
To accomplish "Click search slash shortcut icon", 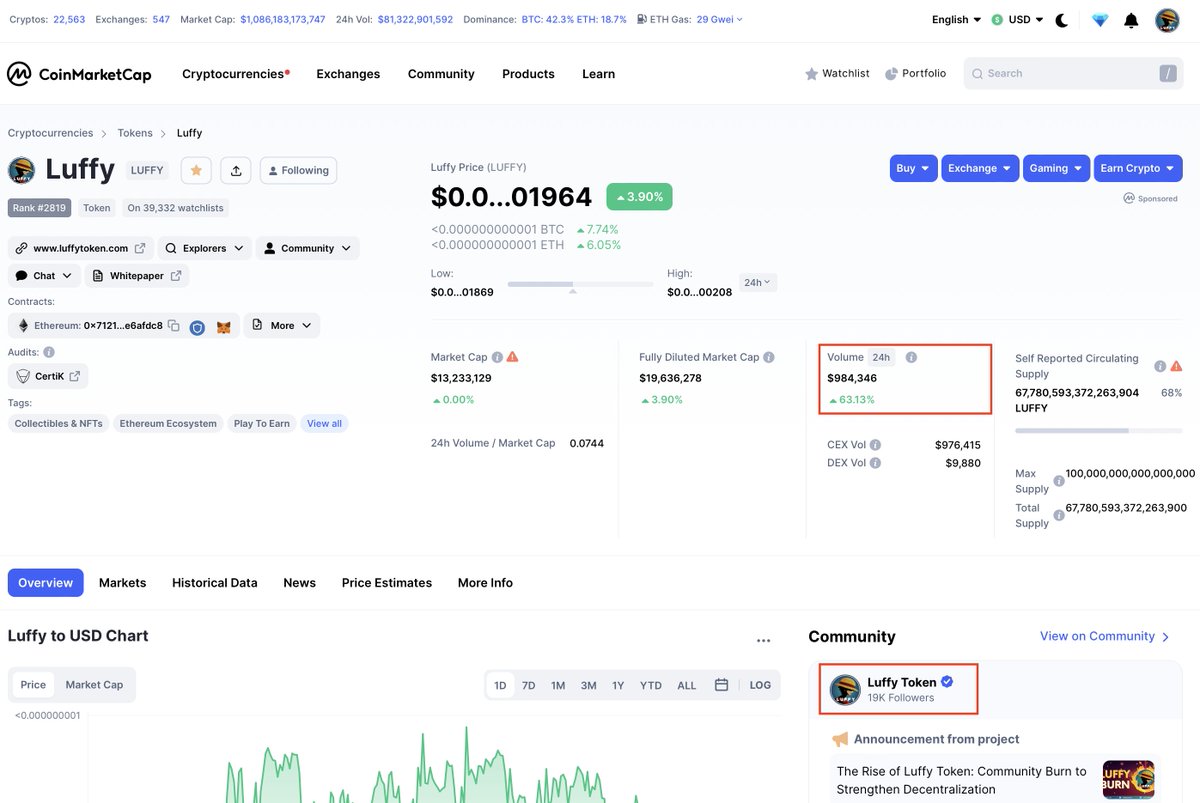I will (x=1167, y=73).
